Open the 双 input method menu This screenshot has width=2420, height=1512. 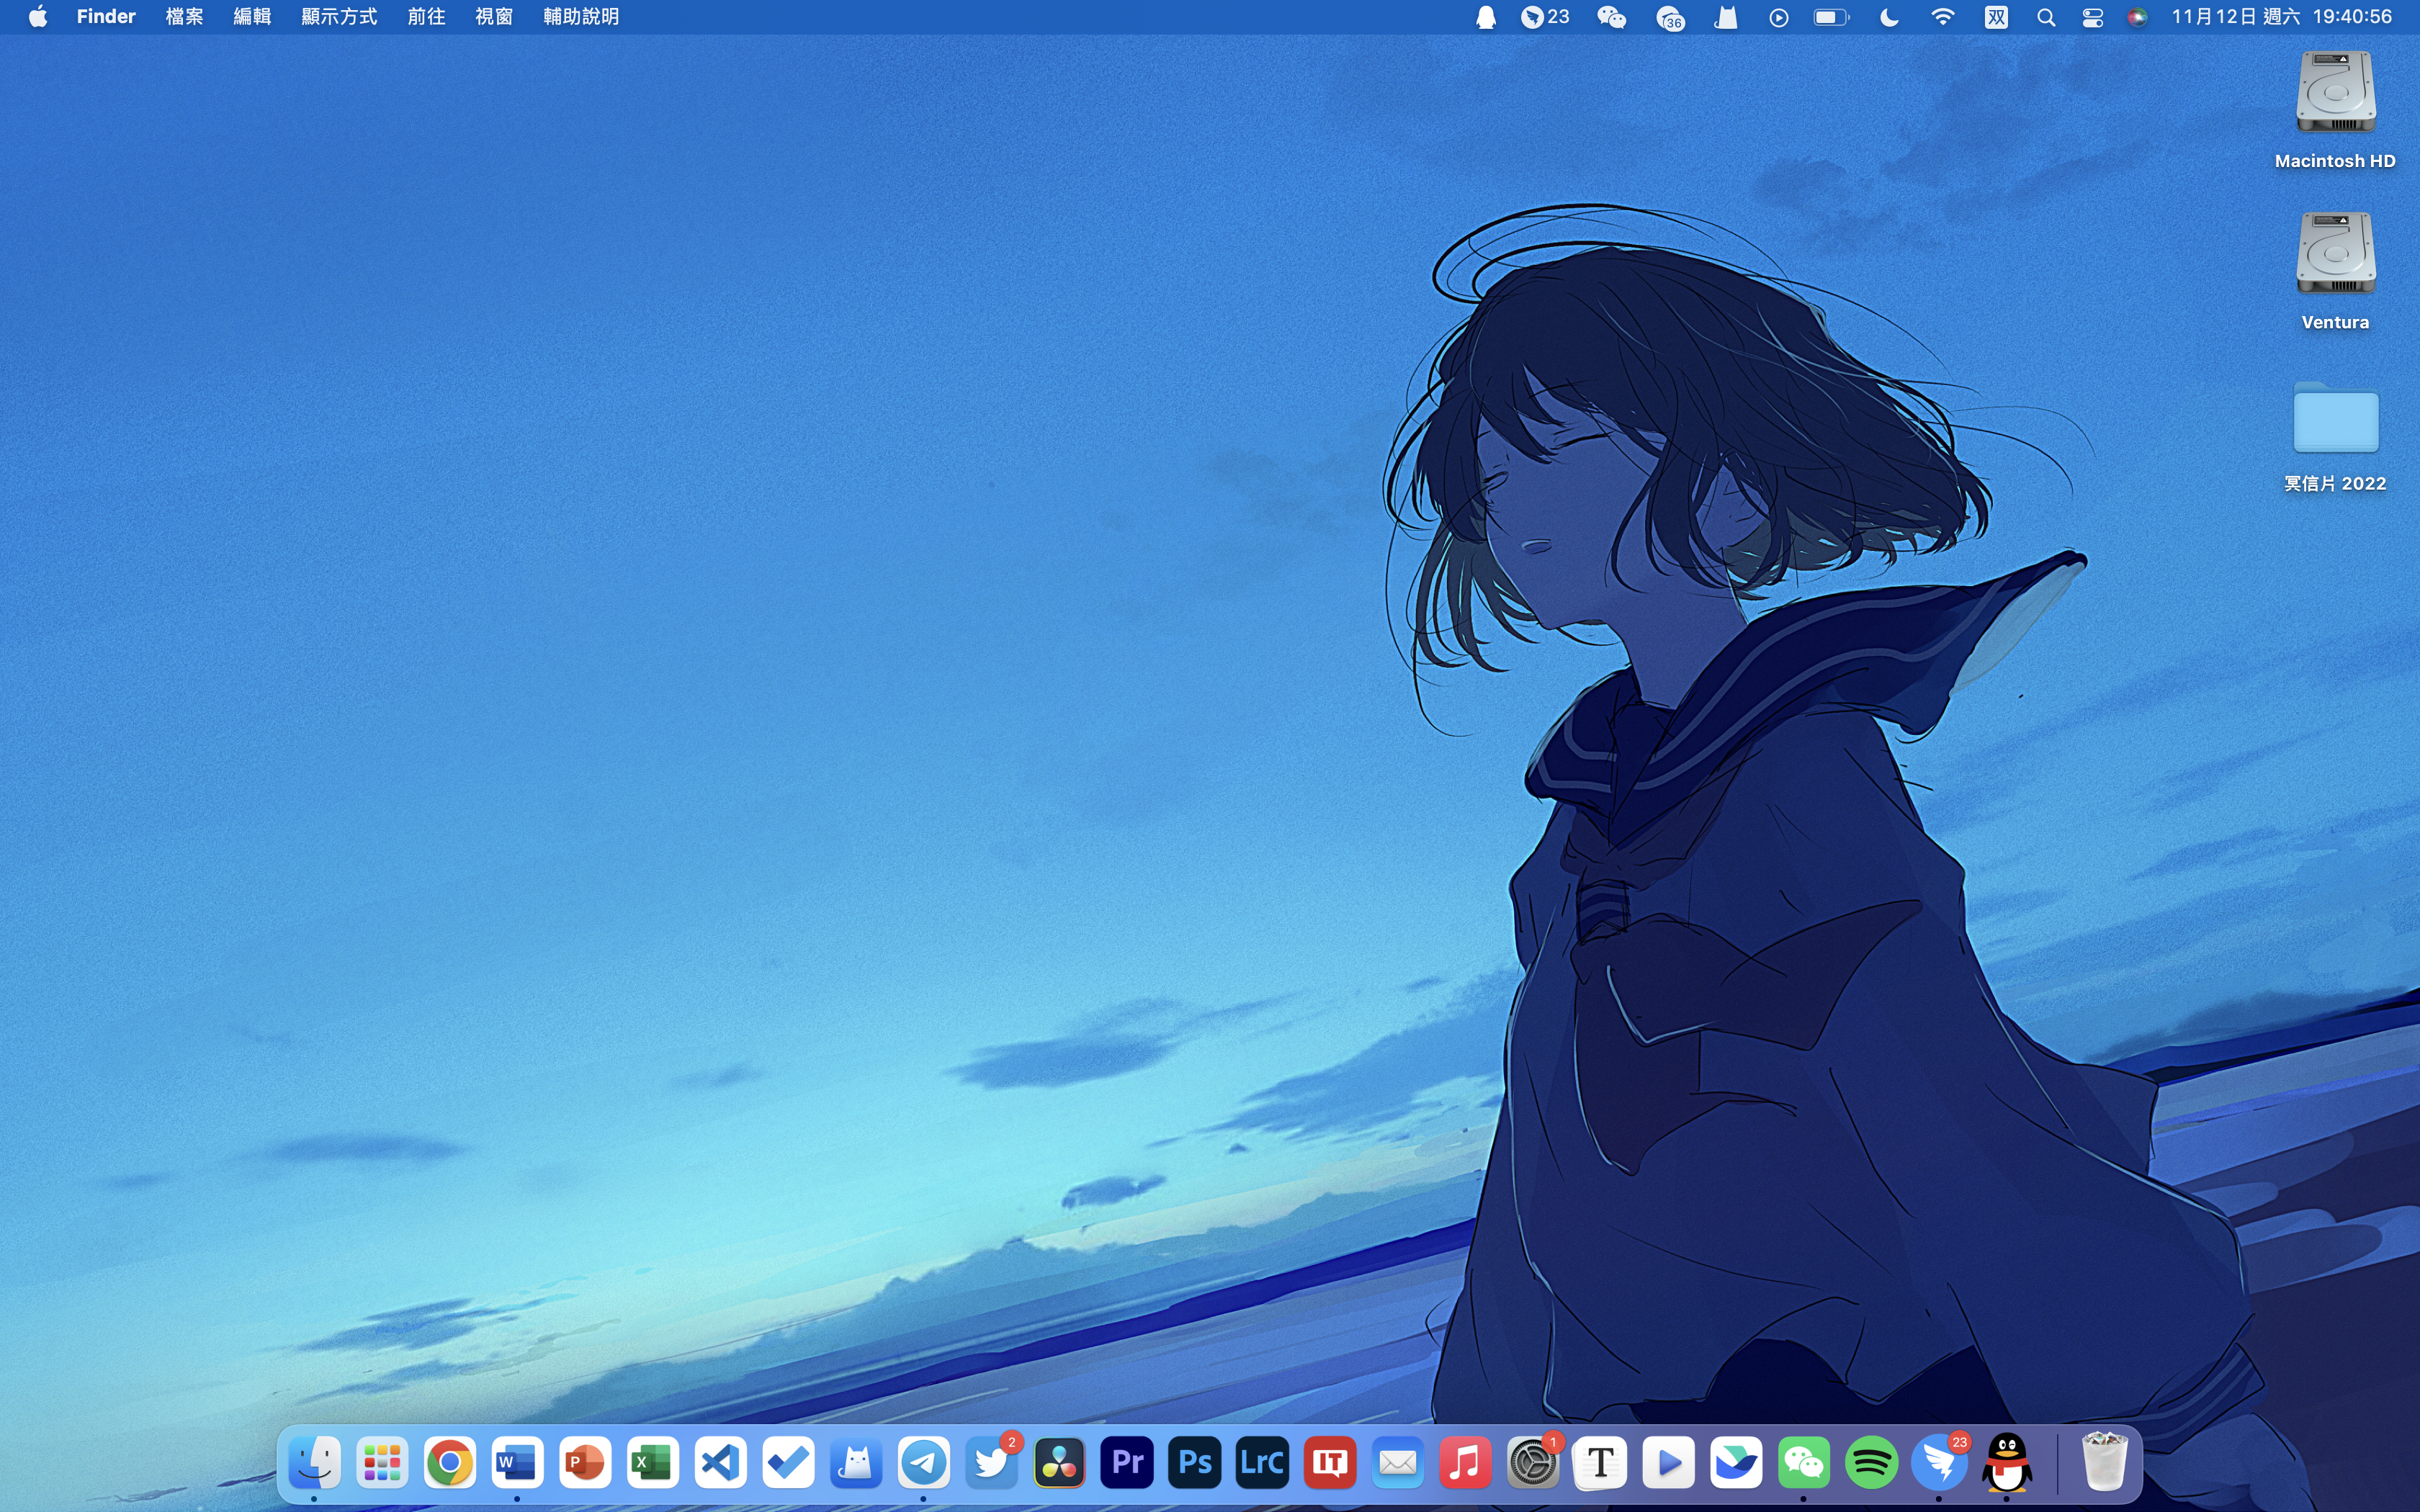(1996, 17)
